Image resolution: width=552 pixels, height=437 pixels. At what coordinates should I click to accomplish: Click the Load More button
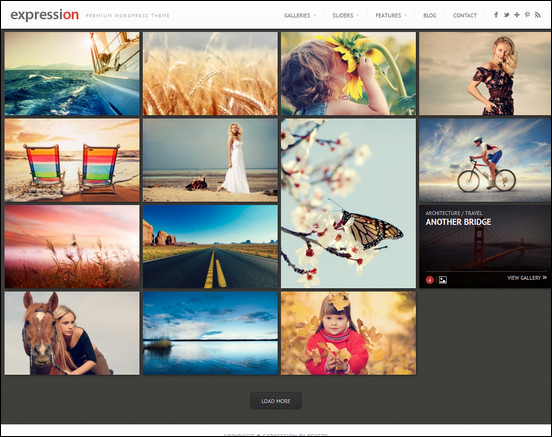tap(276, 401)
